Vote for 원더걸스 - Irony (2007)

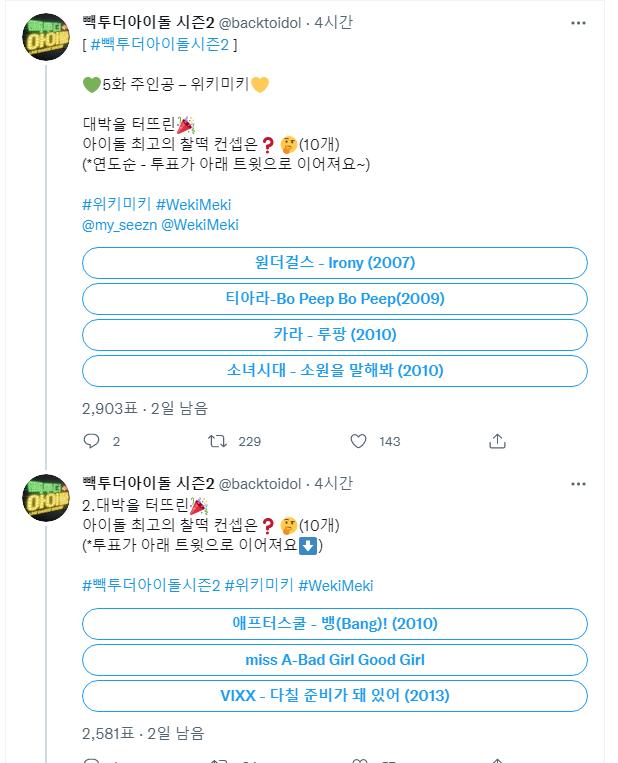pyautogui.click(x=335, y=263)
